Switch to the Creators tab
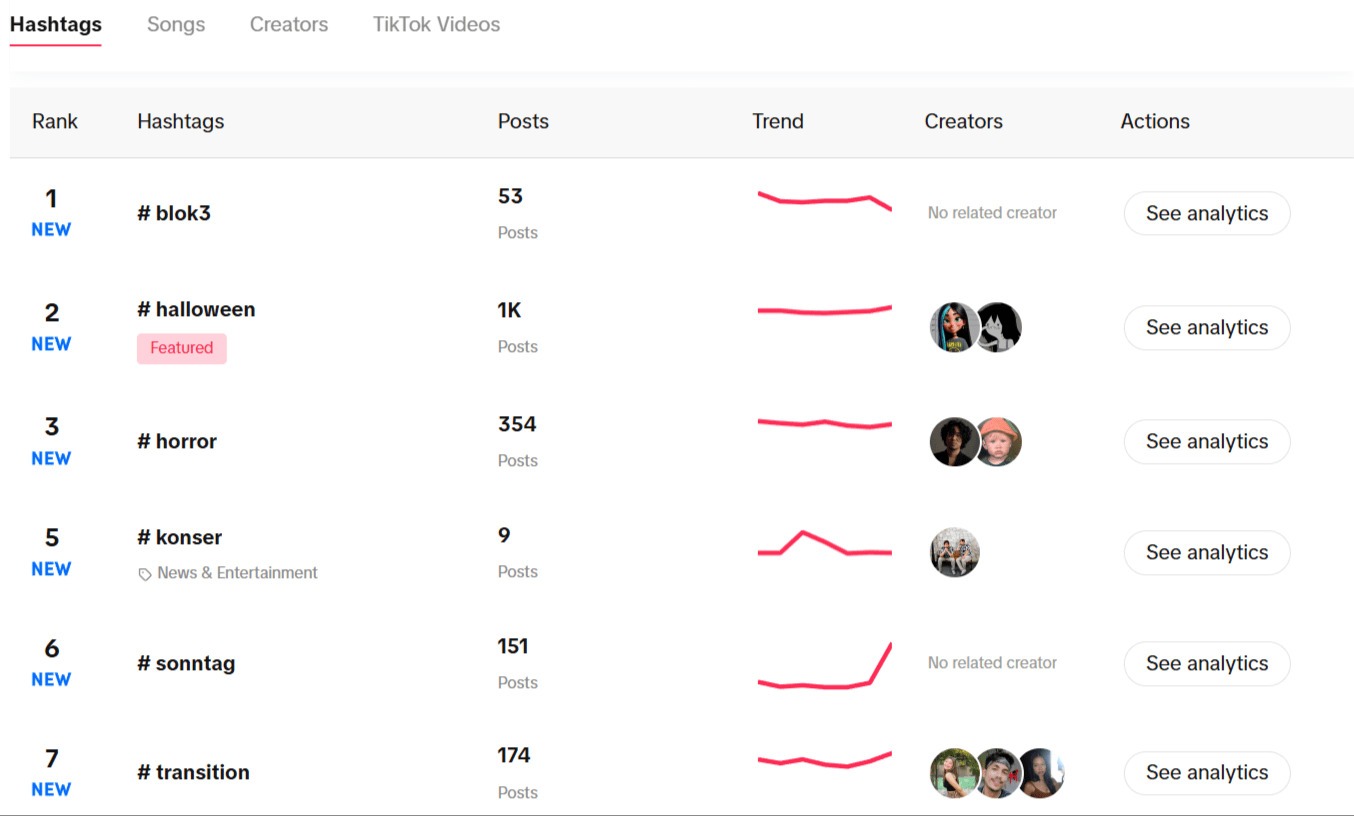The width and height of the screenshot is (1354, 816). pos(289,24)
